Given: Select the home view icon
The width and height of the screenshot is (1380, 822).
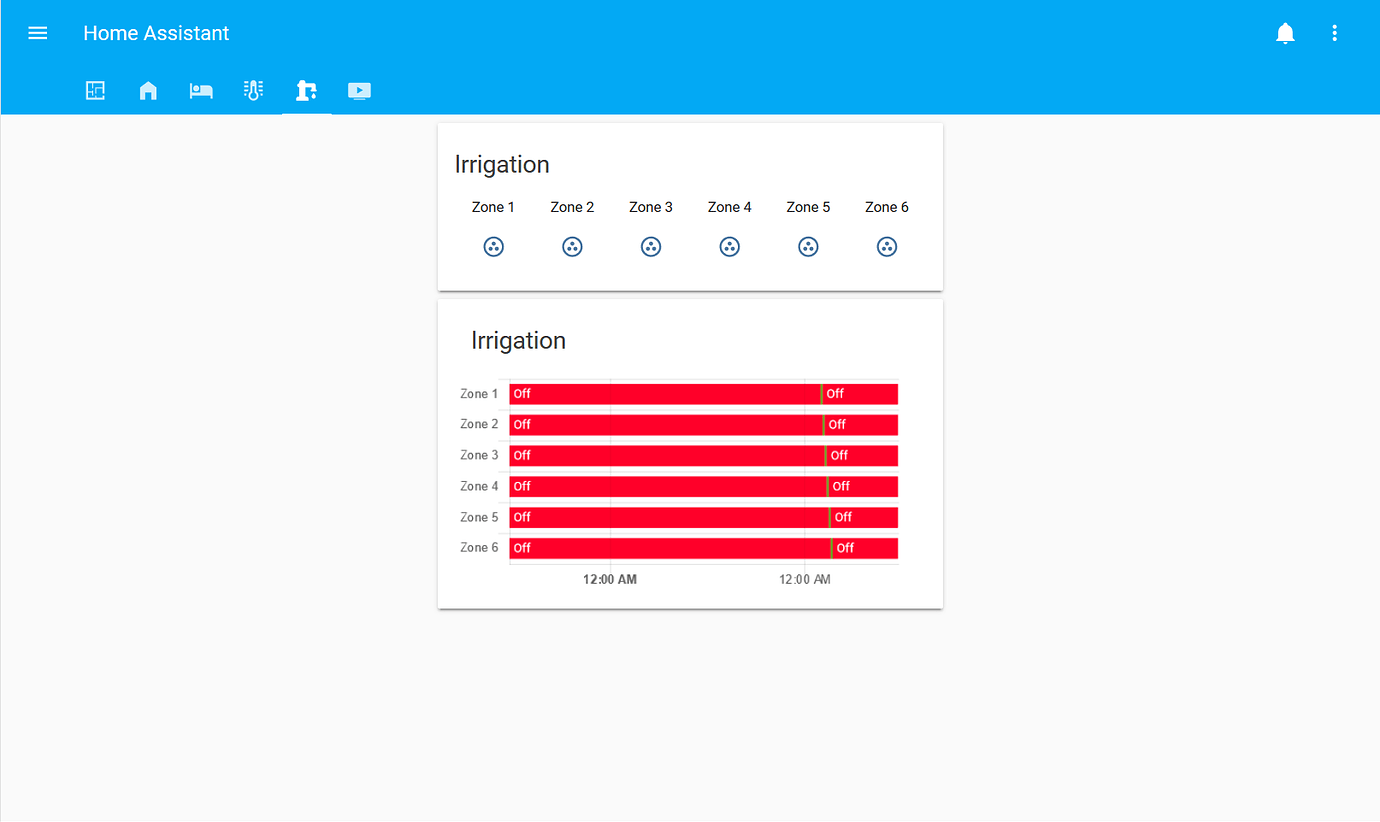Looking at the screenshot, I should (148, 90).
